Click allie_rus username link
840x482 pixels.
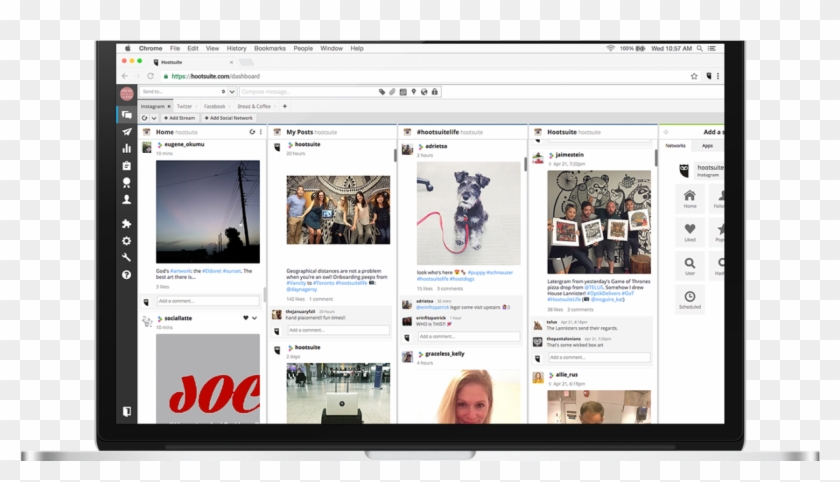tap(567, 375)
